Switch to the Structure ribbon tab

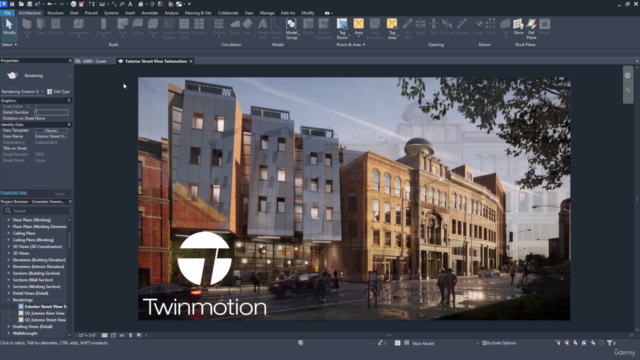pos(55,13)
